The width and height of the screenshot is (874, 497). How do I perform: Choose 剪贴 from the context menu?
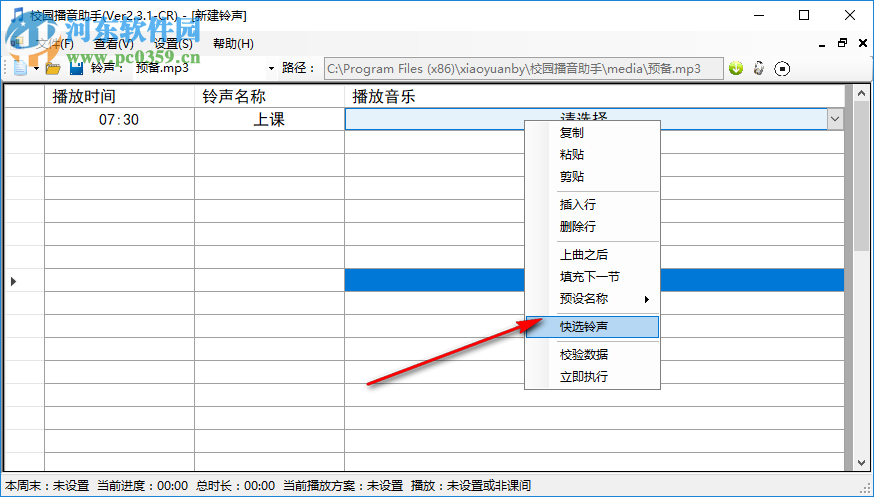(x=593, y=177)
